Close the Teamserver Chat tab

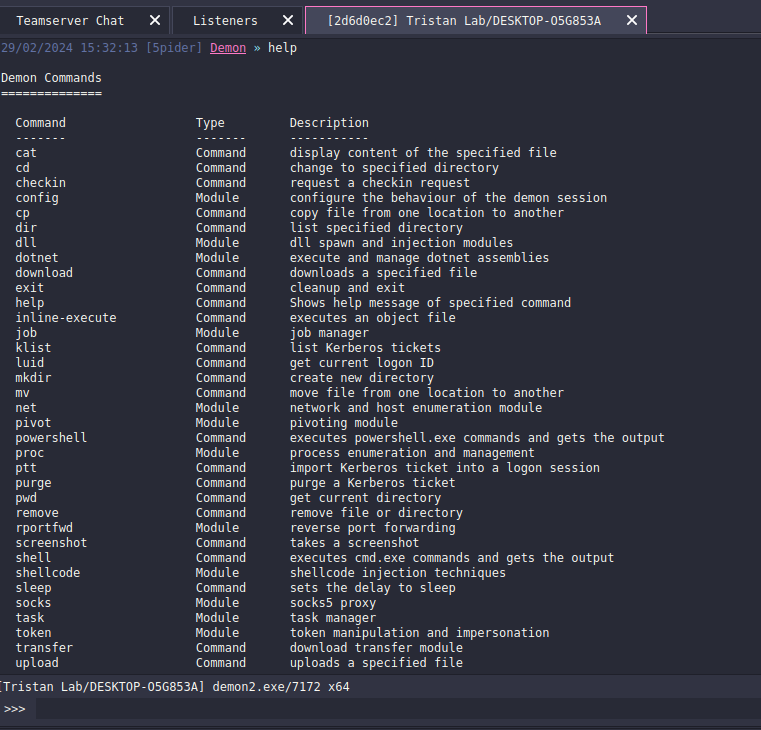(155, 20)
